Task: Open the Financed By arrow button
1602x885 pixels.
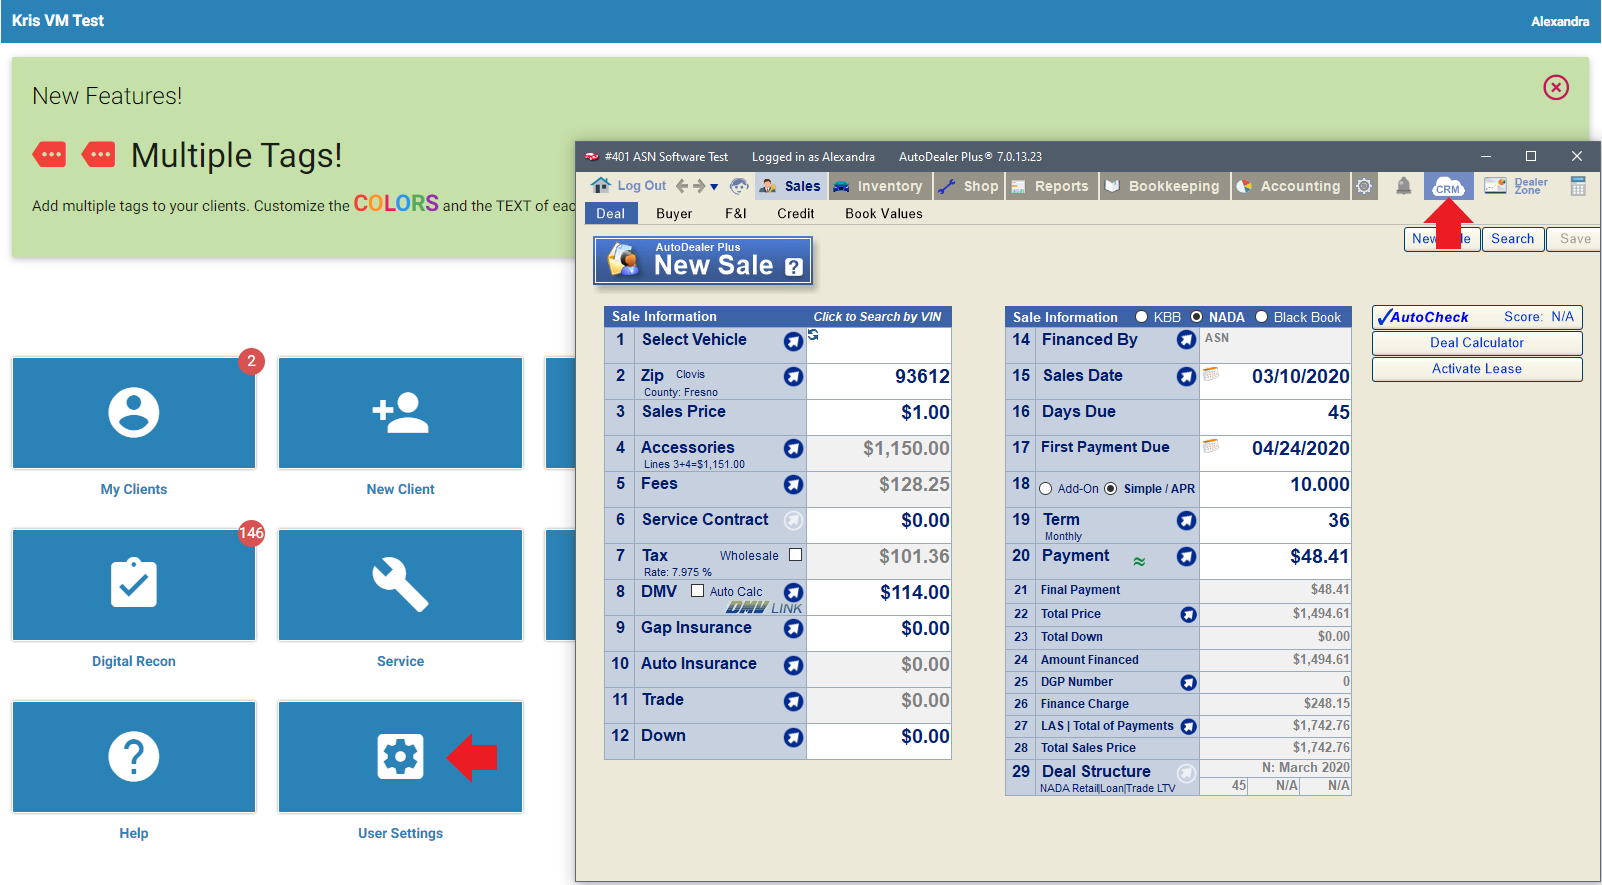Action: tap(1186, 340)
